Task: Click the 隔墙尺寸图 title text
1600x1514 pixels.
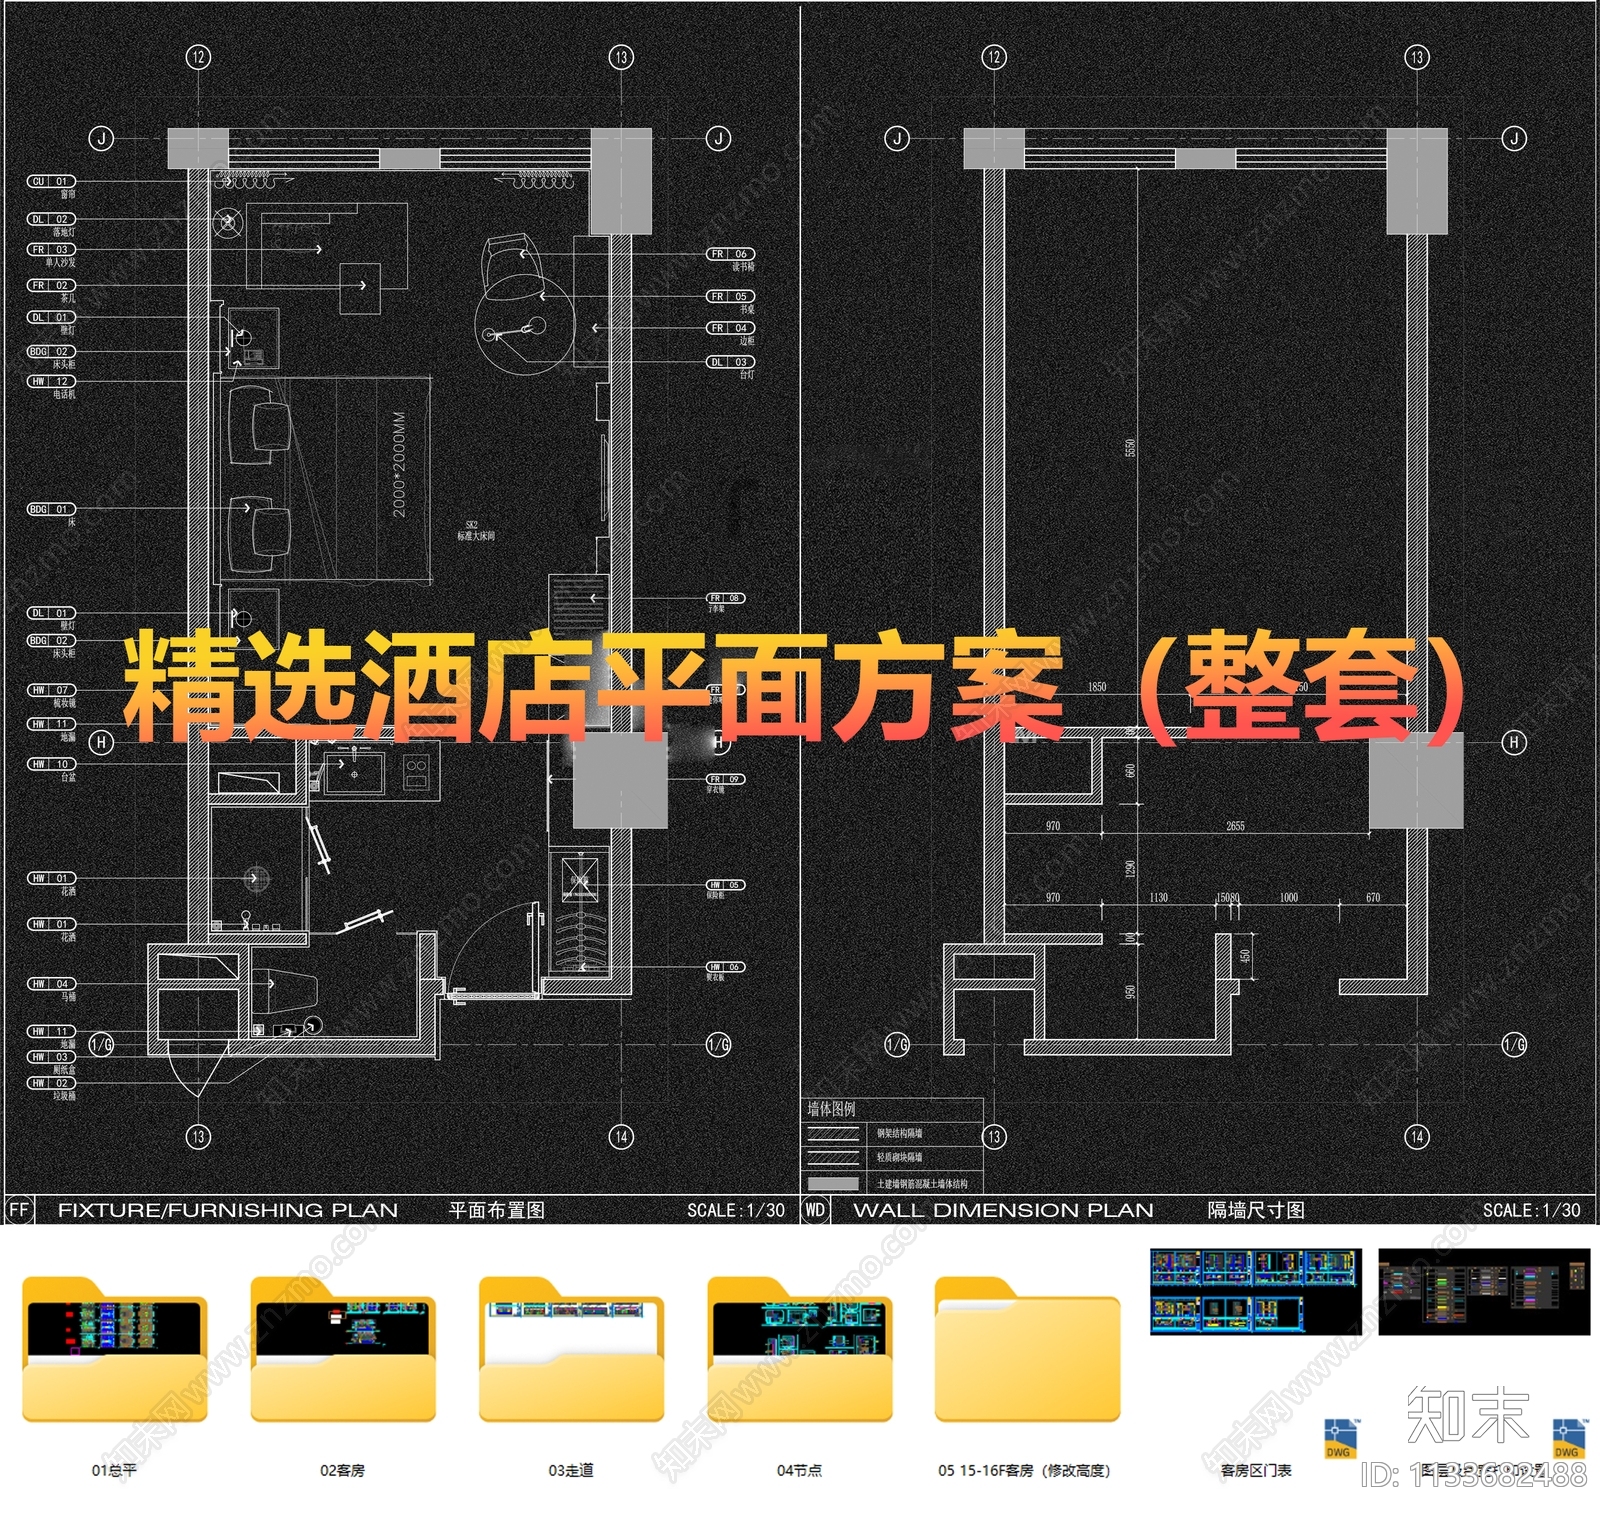Action: coord(1256,1210)
